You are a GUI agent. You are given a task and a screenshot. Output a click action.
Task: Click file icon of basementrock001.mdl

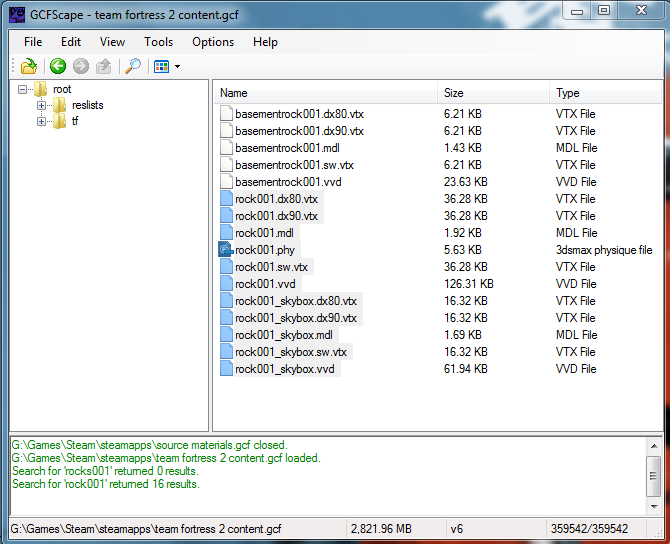tap(226, 148)
